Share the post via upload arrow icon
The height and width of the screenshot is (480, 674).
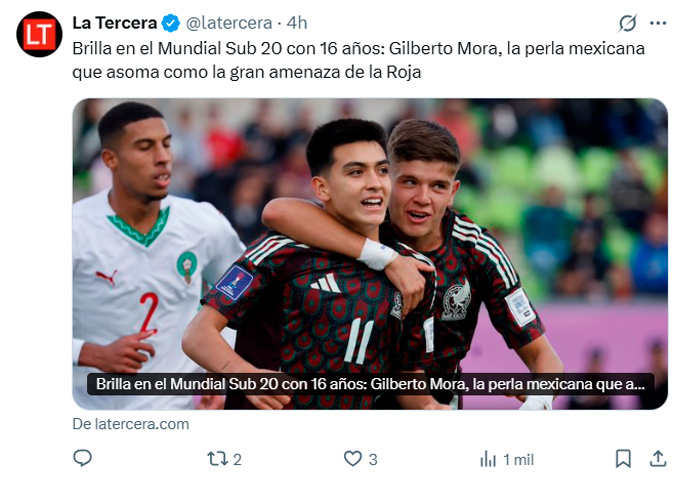coord(658,459)
